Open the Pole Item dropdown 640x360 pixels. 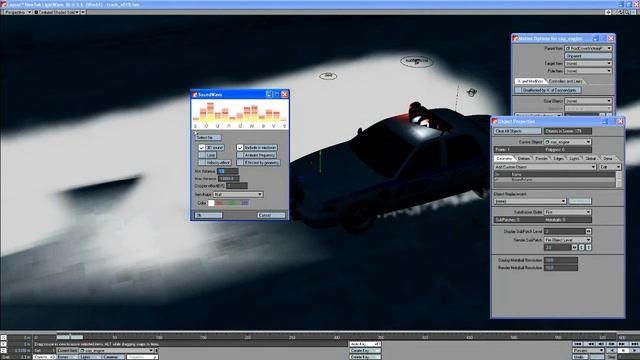pyautogui.click(x=588, y=71)
